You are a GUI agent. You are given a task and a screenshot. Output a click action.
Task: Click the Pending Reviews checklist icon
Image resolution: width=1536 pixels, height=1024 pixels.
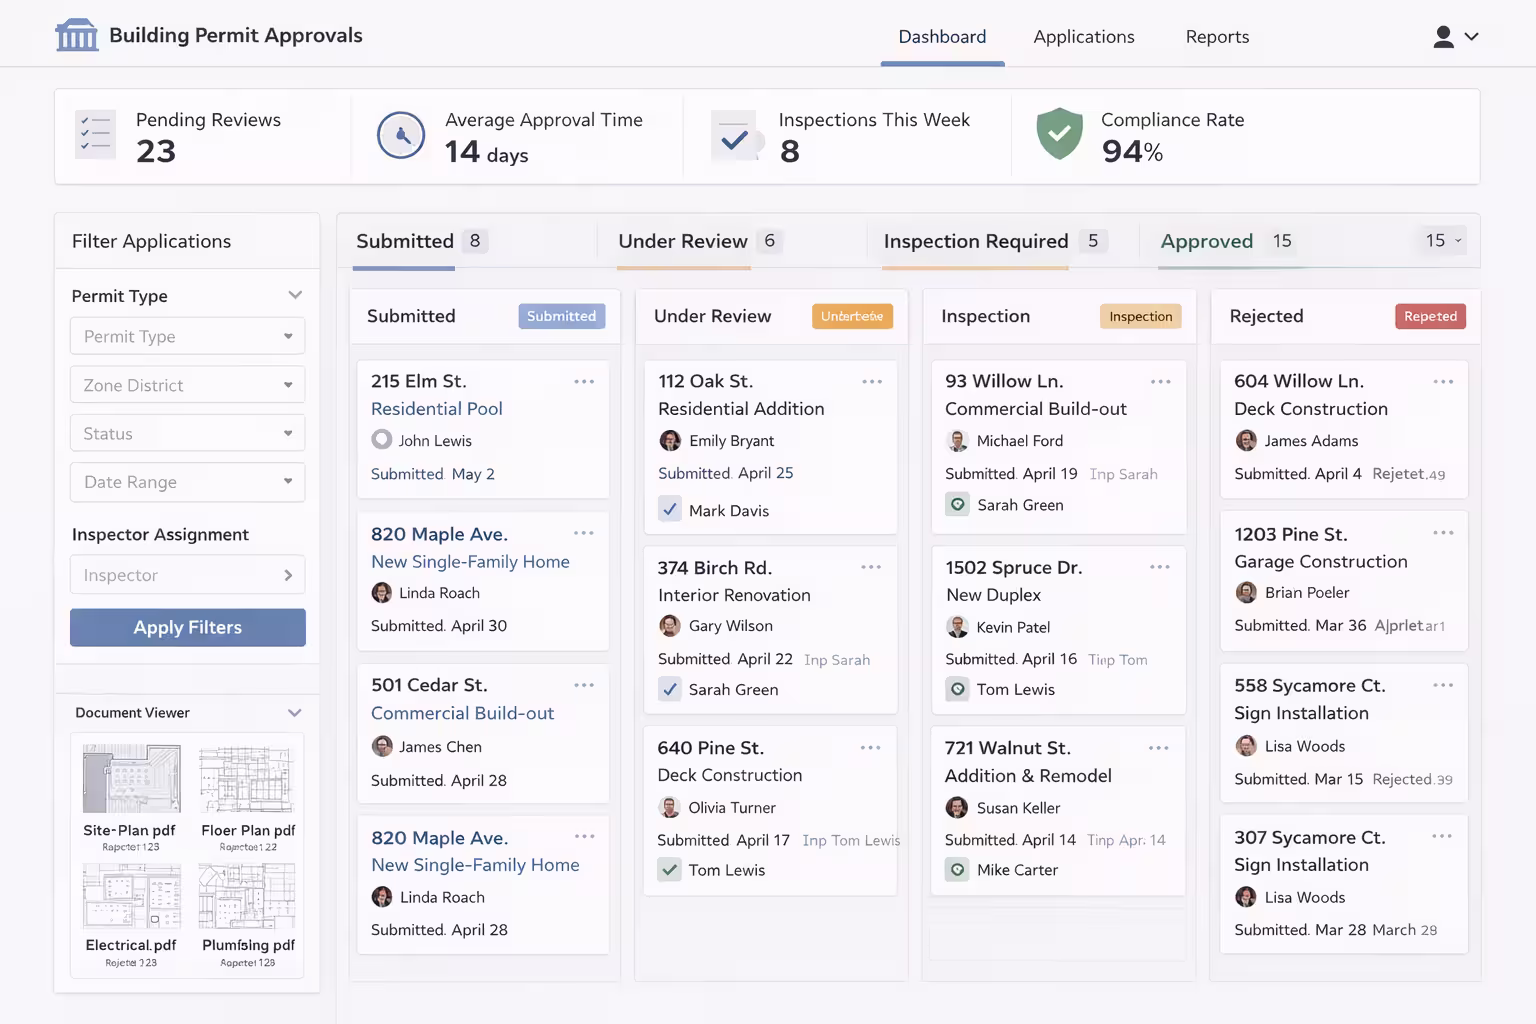click(x=96, y=134)
